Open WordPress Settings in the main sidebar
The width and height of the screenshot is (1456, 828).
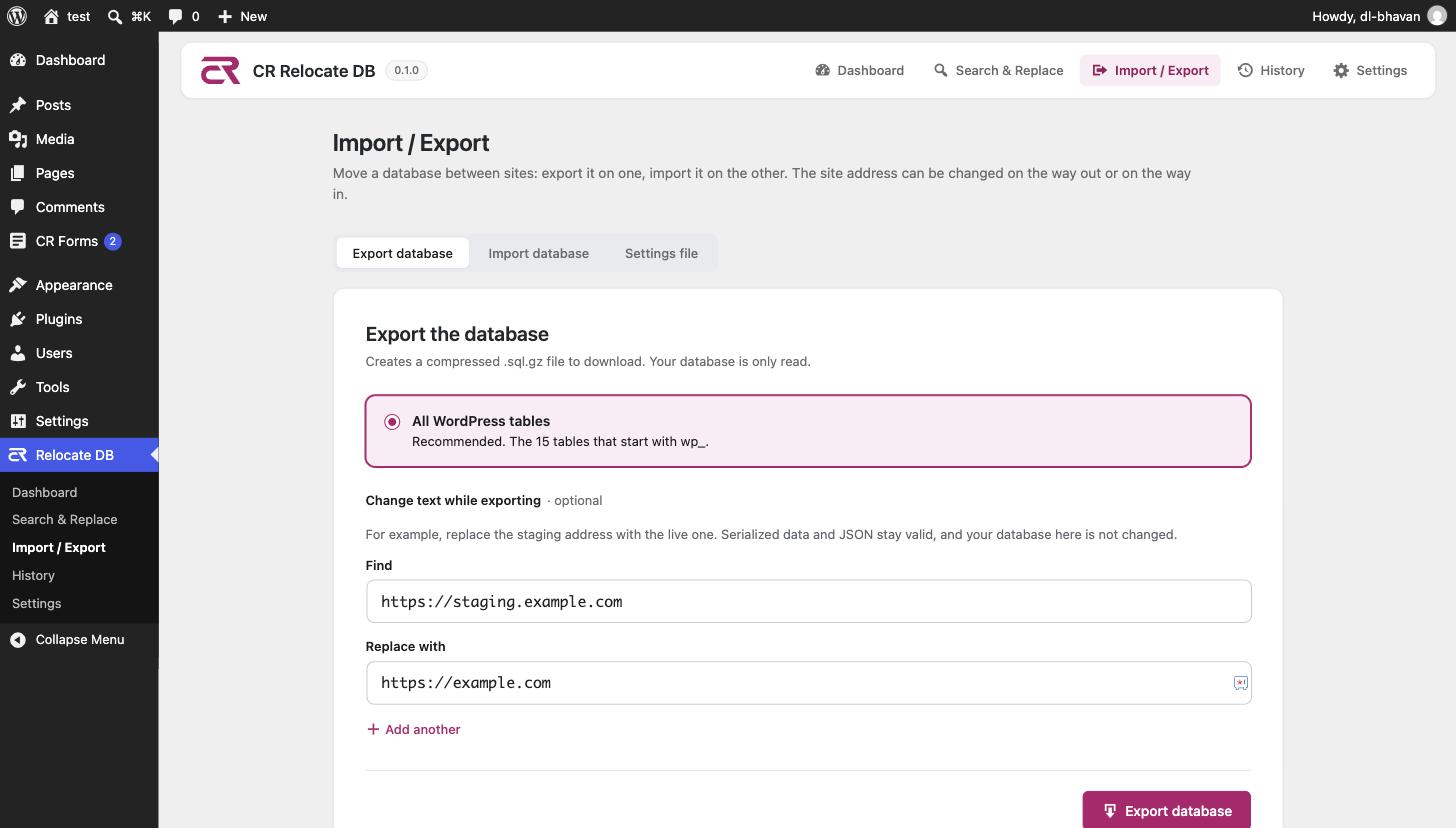click(79, 421)
